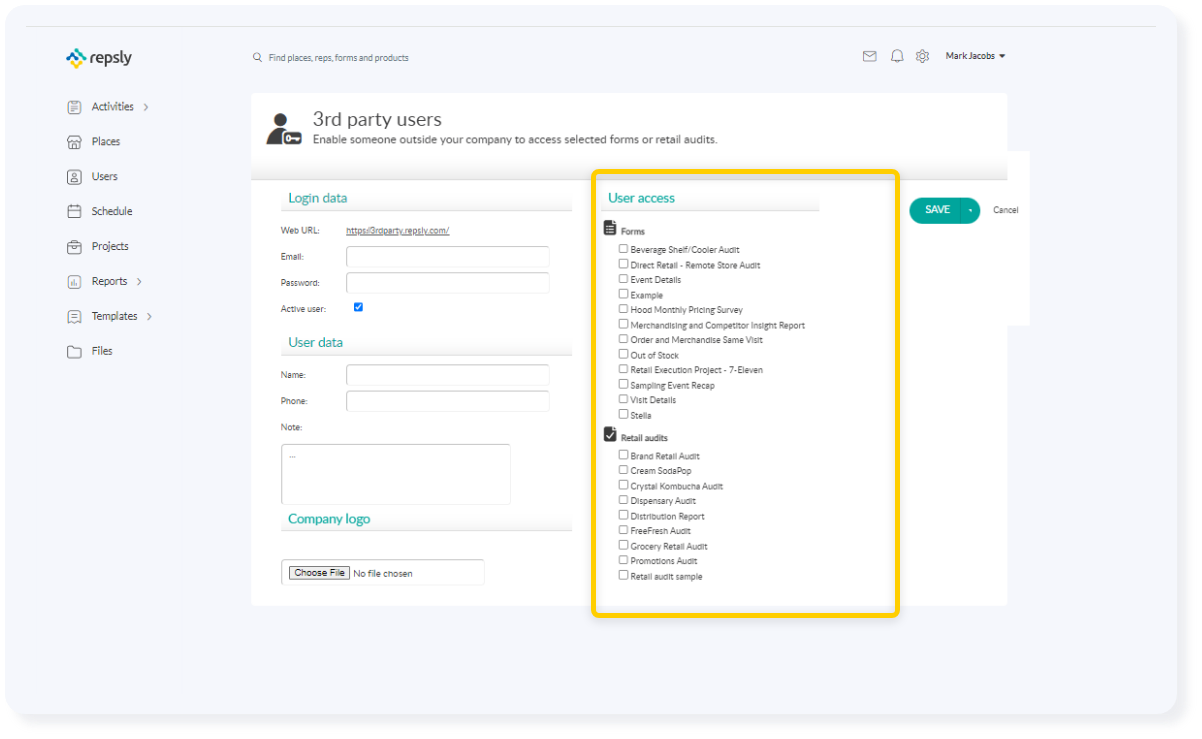Click the Projects briefcase icon
The image size is (1202, 739).
tap(74, 247)
